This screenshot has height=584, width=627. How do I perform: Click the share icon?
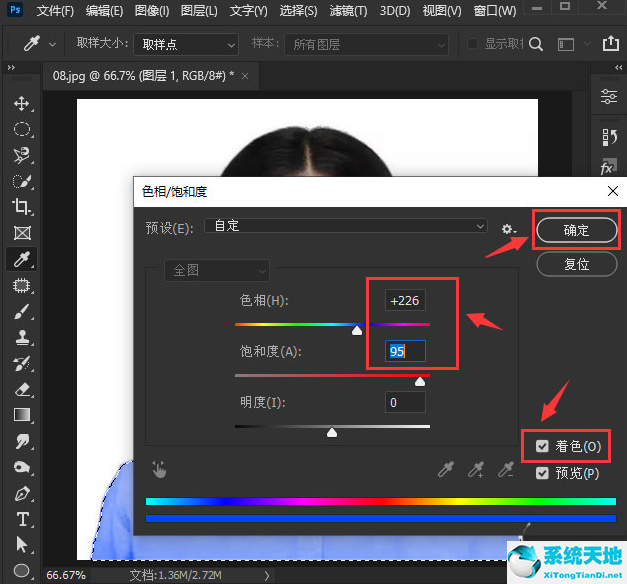pos(611,43)
